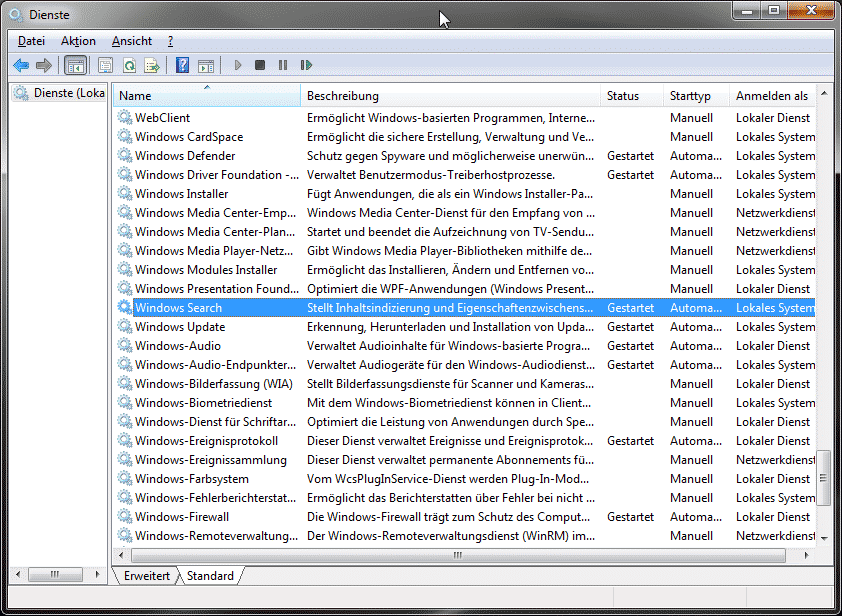
Task: Click the list's horizontal scroll left arrow
Action: tap(121, 555)
